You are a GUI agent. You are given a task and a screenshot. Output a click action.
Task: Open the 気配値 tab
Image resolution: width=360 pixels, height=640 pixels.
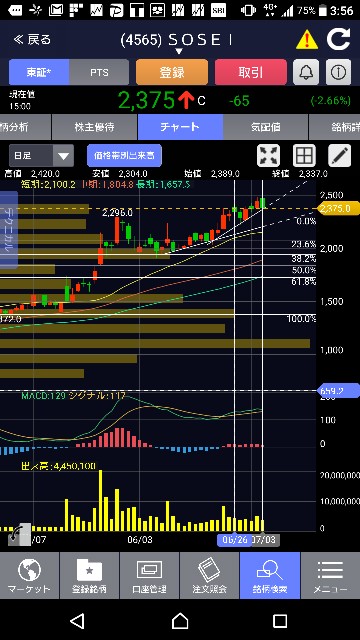point(265,127)
